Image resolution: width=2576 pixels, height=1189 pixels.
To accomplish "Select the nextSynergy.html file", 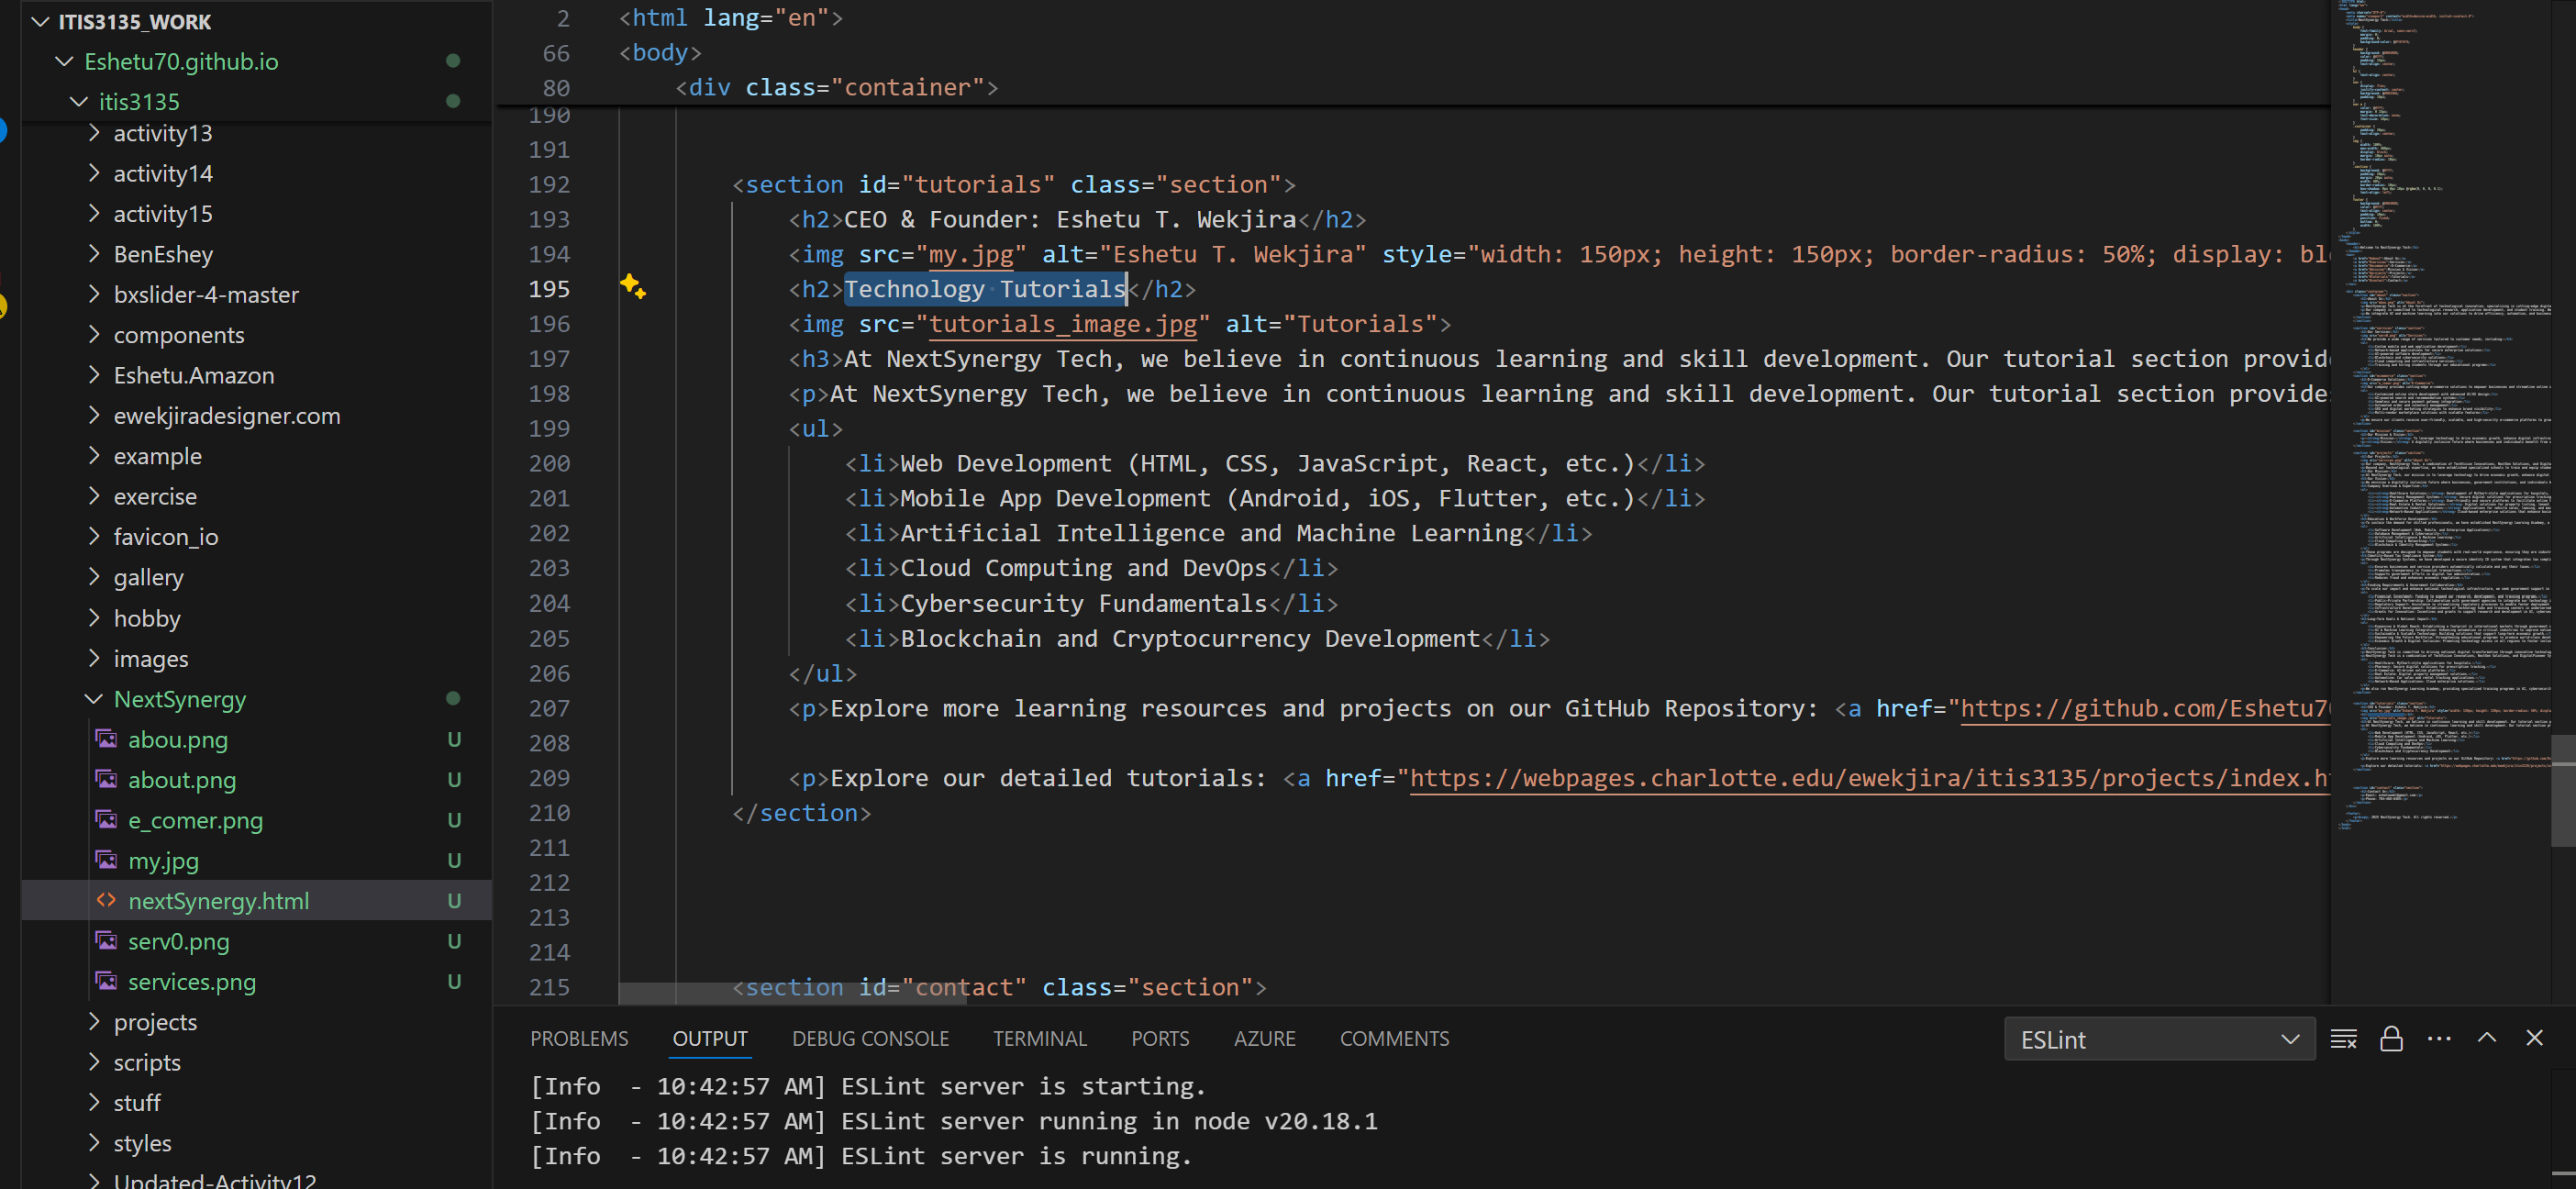I will point(257,900).
